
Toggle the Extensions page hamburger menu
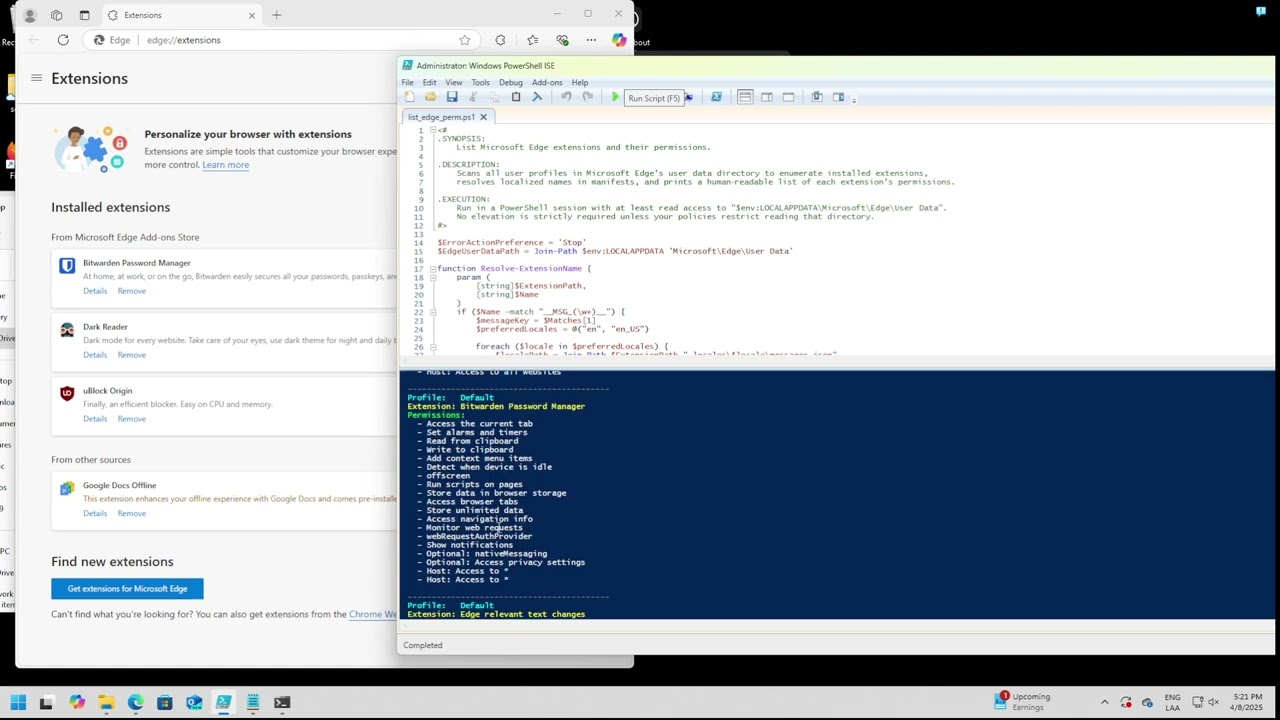pos(36,78)
